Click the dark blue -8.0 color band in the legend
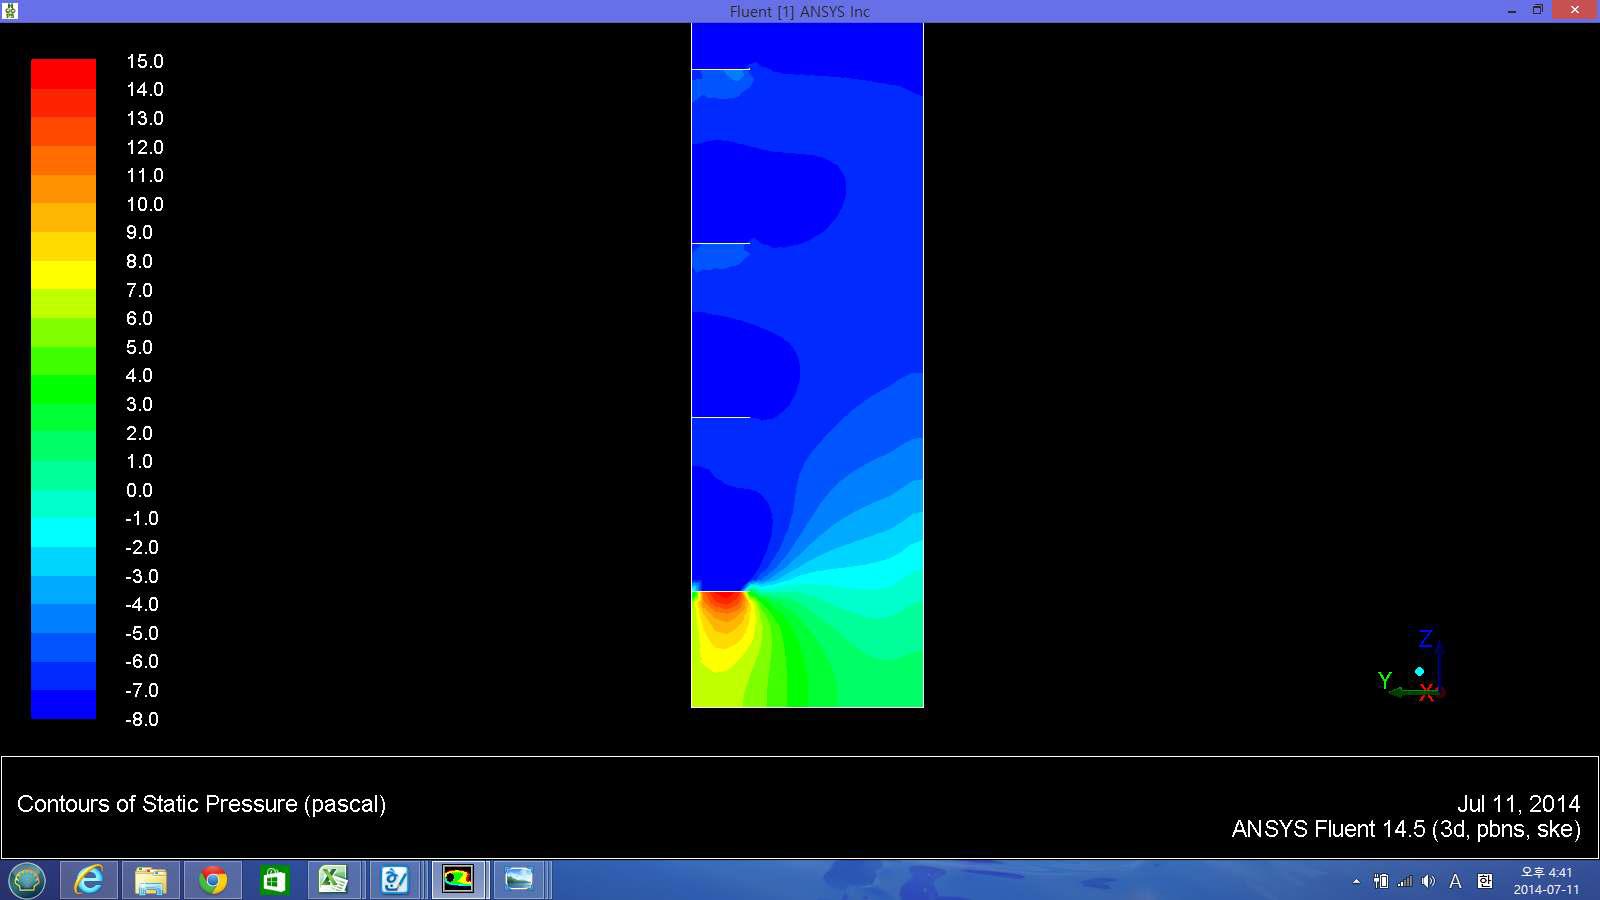This screenshot has height=900, width=1600. click(63, 704)
